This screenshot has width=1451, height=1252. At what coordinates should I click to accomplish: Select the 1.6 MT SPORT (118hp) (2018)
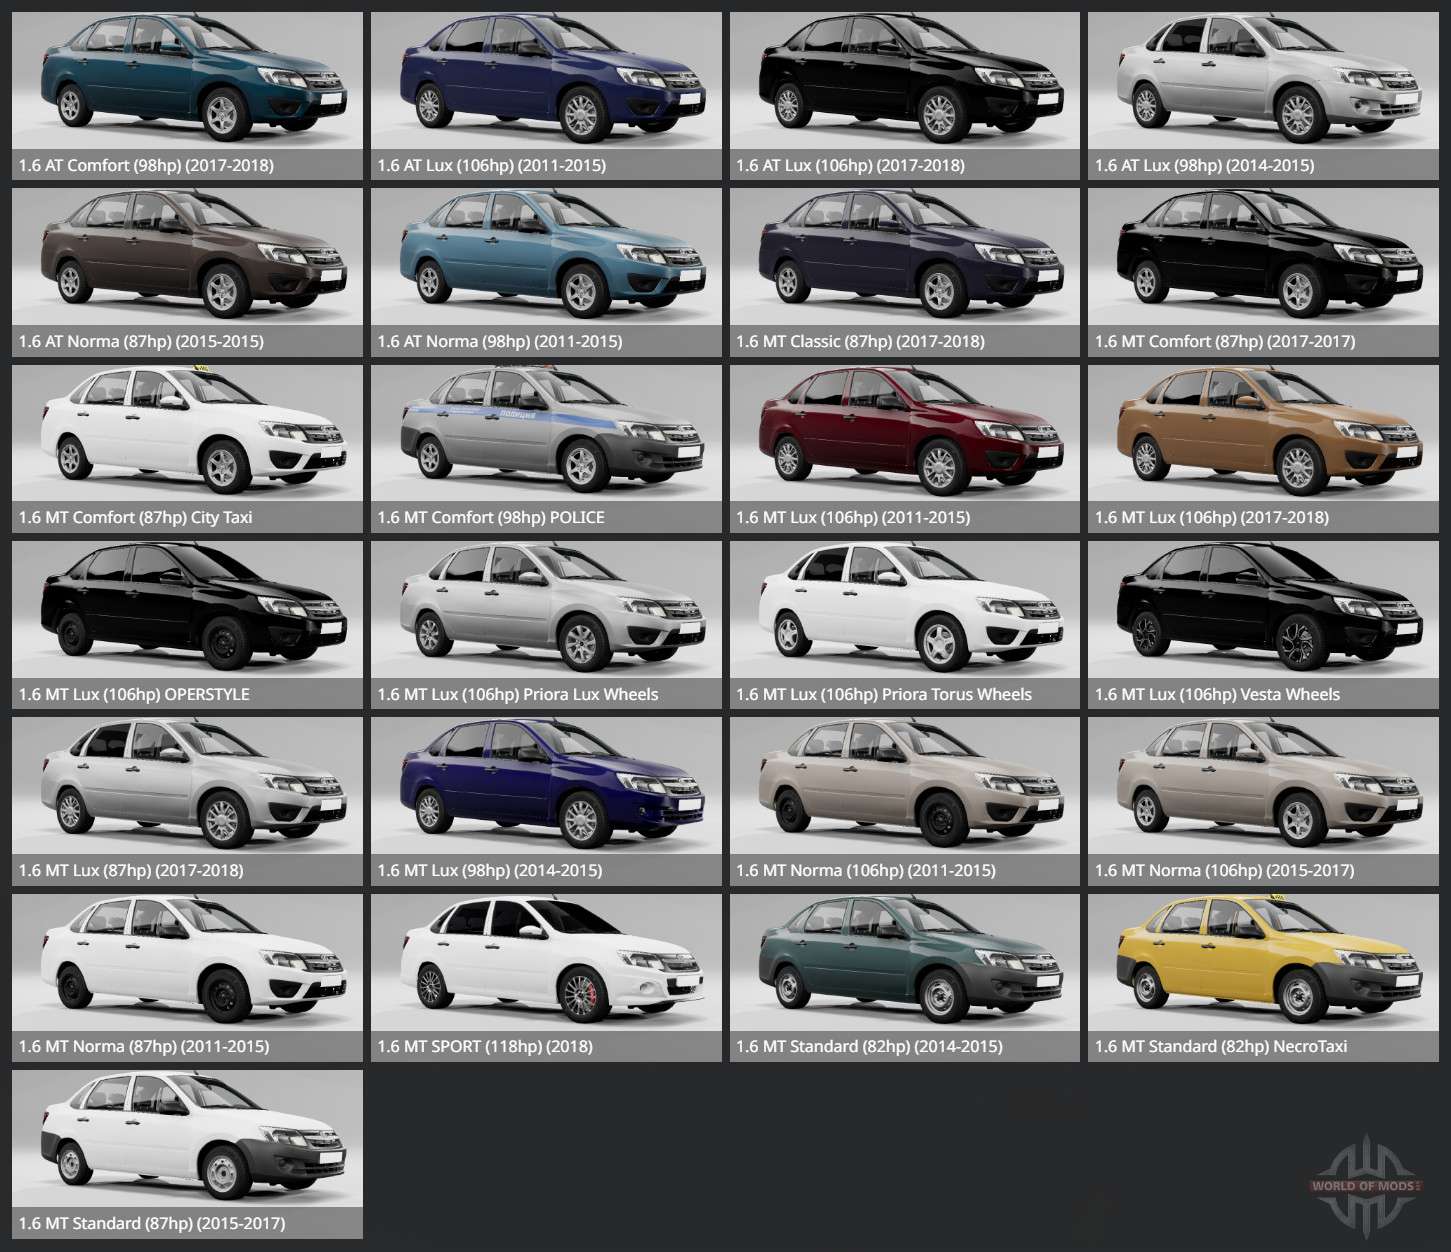[546, 978]
